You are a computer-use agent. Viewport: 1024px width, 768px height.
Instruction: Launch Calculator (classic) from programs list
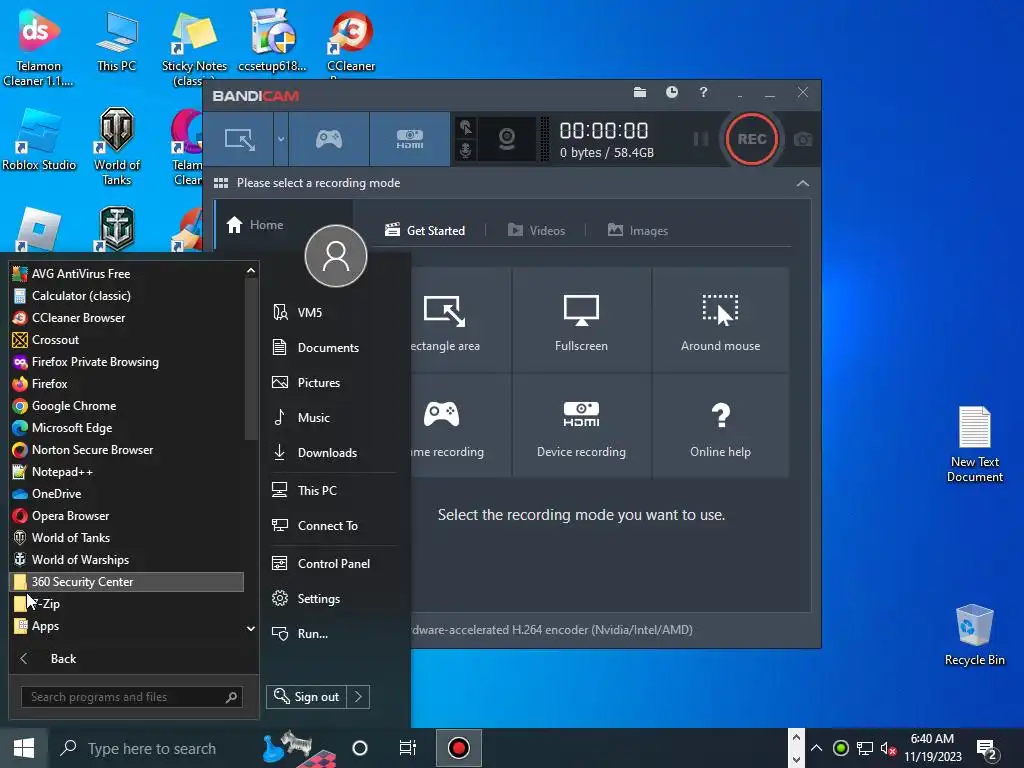tap(128, 296)
